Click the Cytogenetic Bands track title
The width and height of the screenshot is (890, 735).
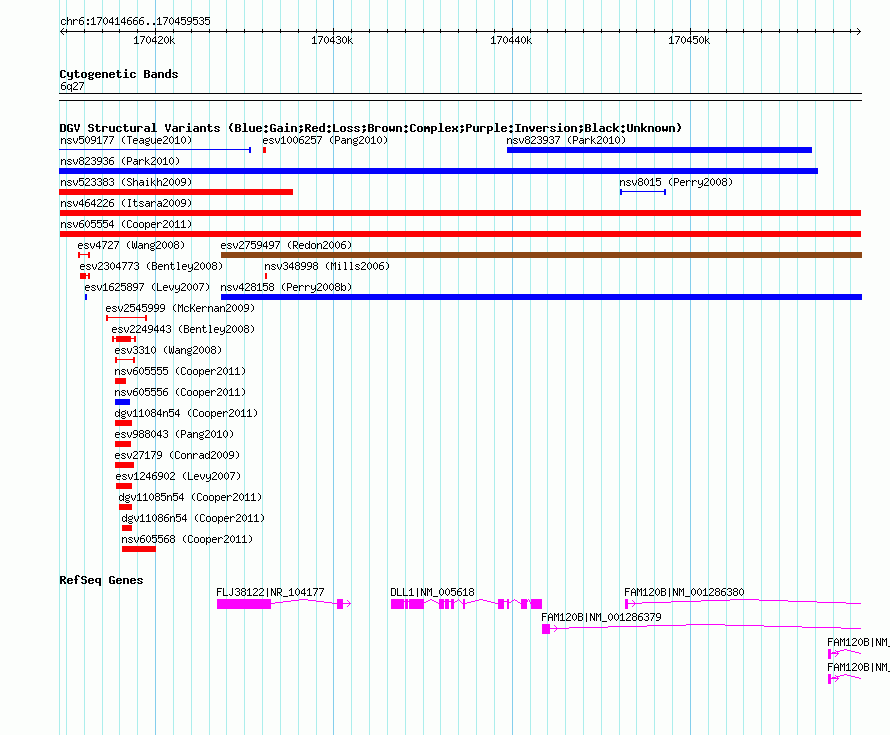(x=119, y=74)
